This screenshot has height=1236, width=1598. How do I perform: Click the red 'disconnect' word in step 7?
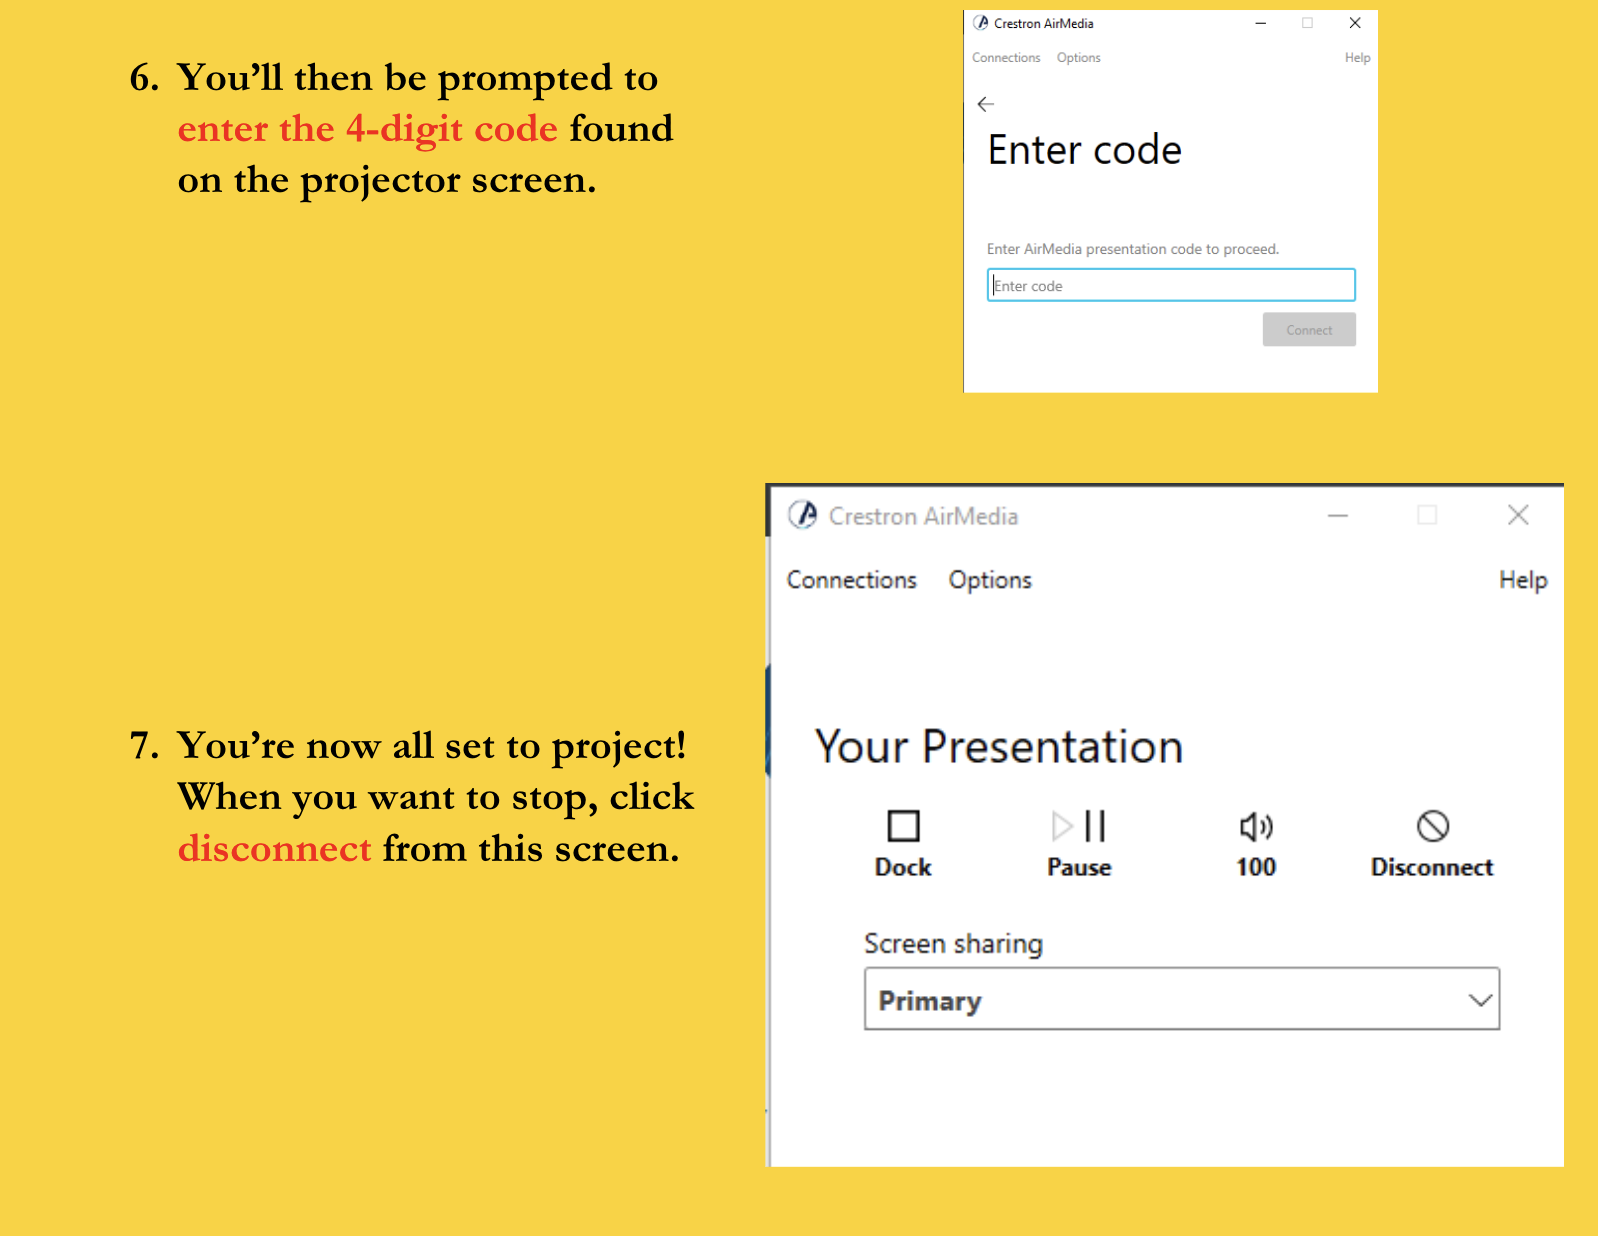275,848
